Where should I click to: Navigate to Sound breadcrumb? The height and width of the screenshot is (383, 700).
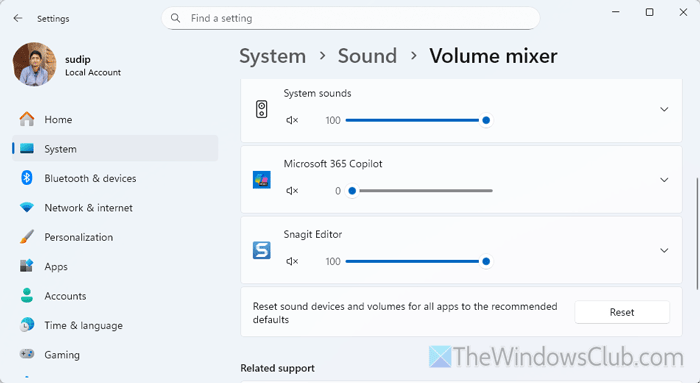367,56
